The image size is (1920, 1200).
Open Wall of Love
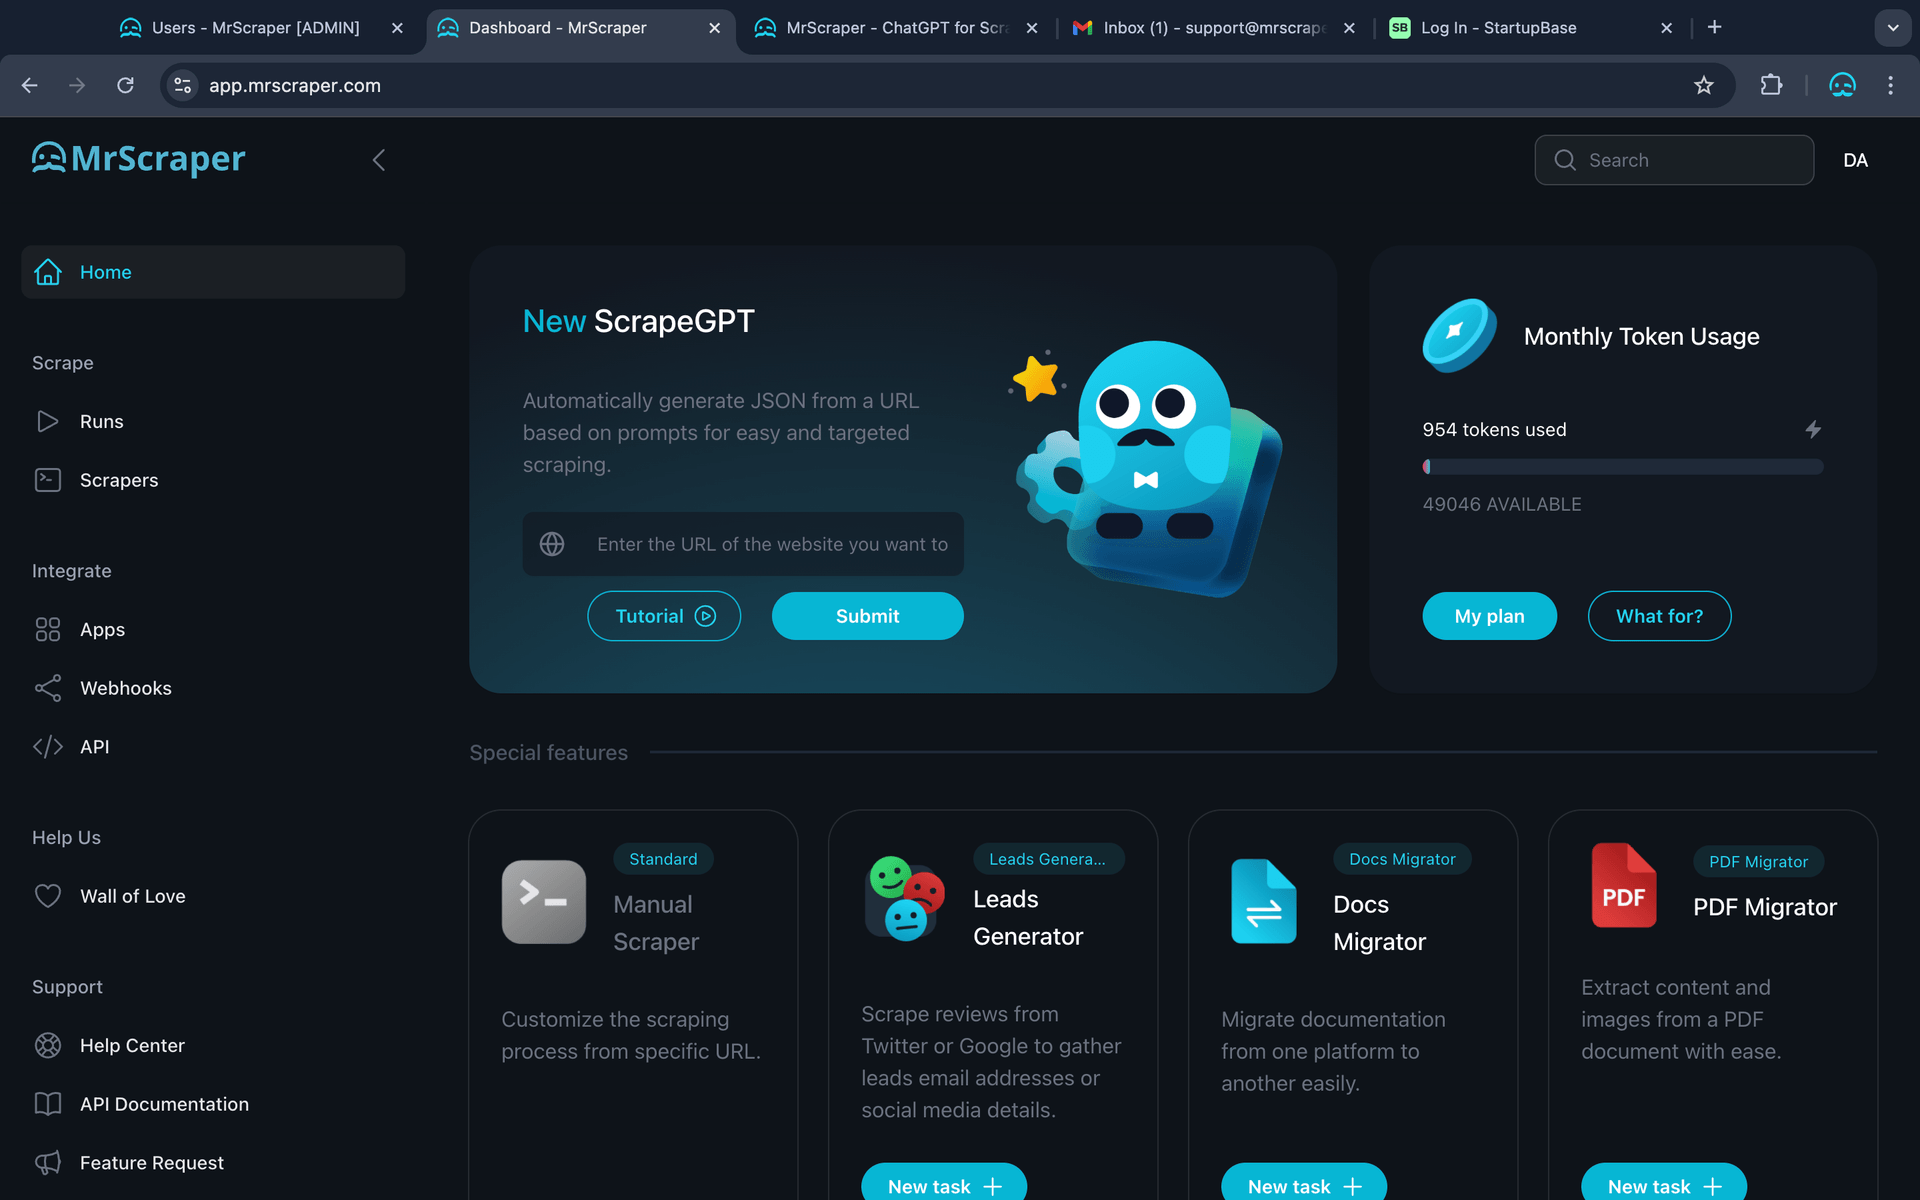click(x=132, y=896)
